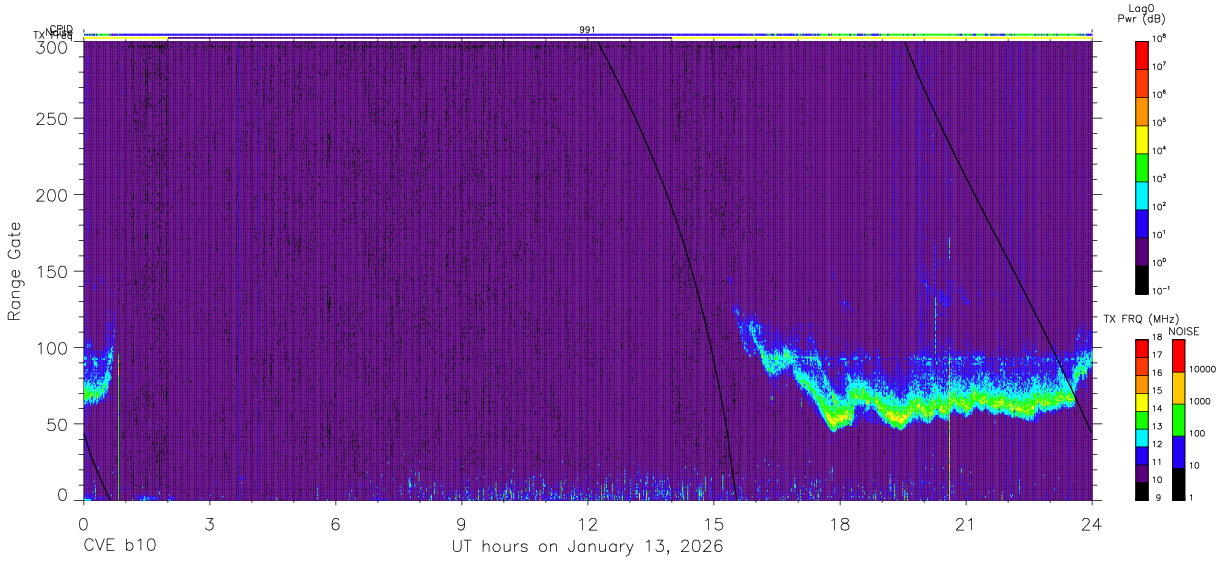This screenshot has width=1228, height=567.
Task: Click the "Range Gate" y-axis label
Action: click(15, 271)
